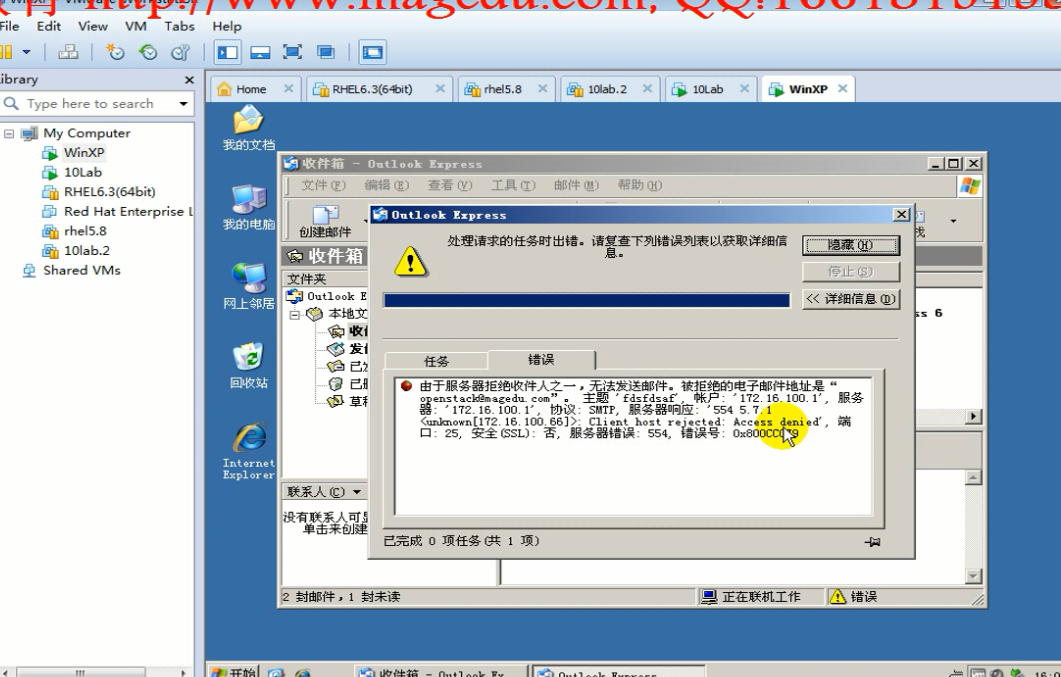This screenshot has height=677, width=1061.
Task: Click the 我的电脑 desktop icon
Action: [x=248, y=208]
